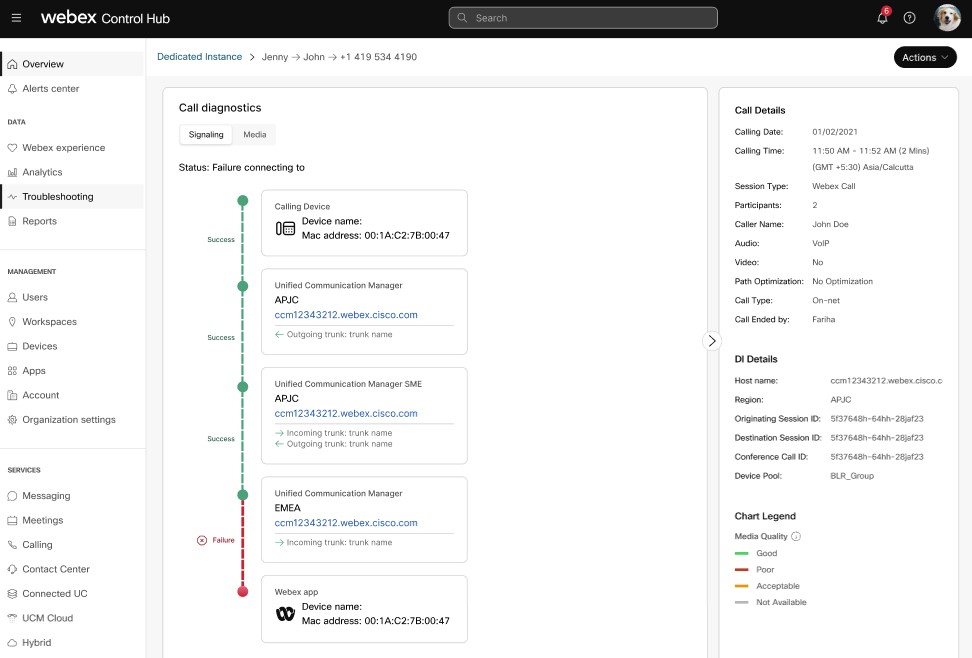This screenshot has width=972, height=658.
Task: Click the red Failure status icon
Action: [x=202, y=540]
